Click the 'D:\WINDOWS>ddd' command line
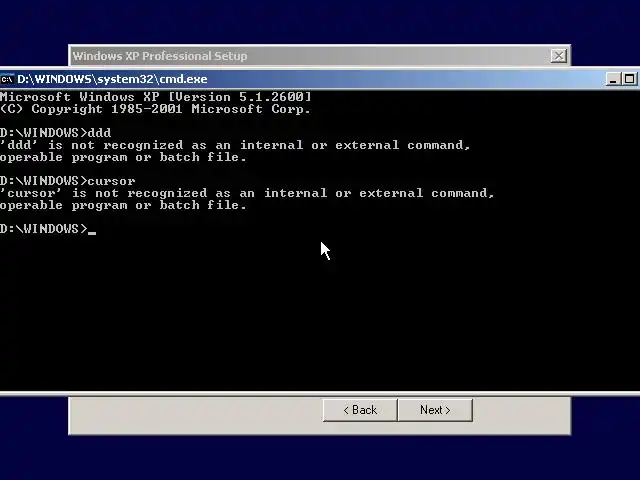This screenshot has height=480, width=640. pos(56,133)
